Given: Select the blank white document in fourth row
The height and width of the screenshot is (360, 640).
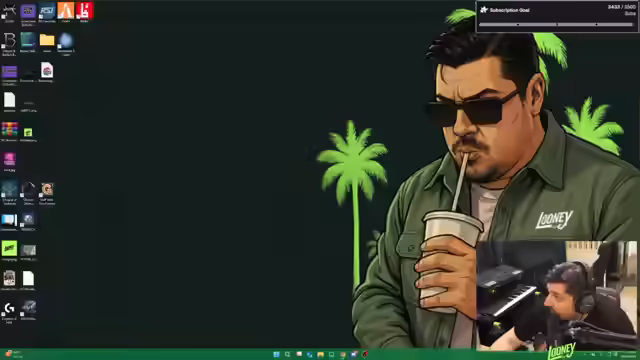Looking at the screenshot, I should tap(9, 100).
